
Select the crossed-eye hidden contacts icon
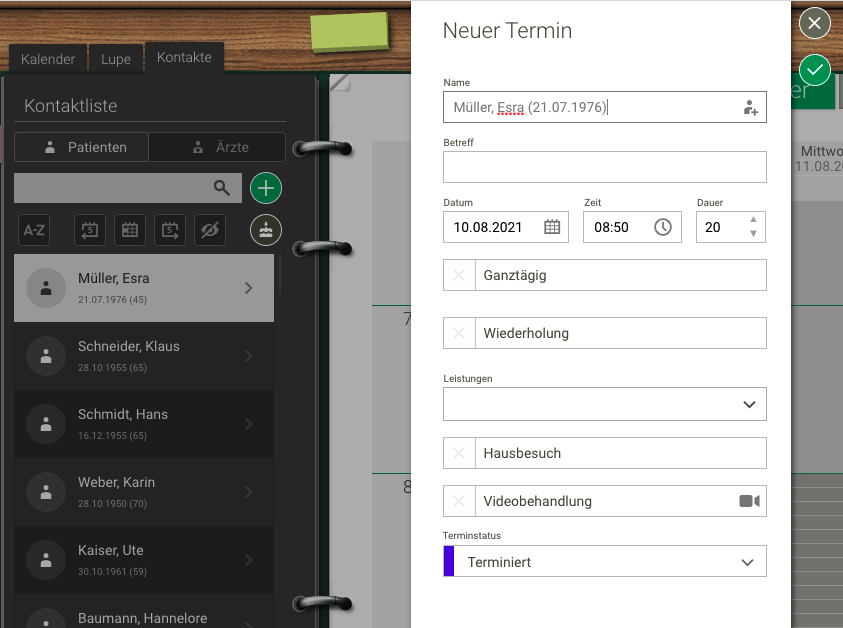pos(209,229)
